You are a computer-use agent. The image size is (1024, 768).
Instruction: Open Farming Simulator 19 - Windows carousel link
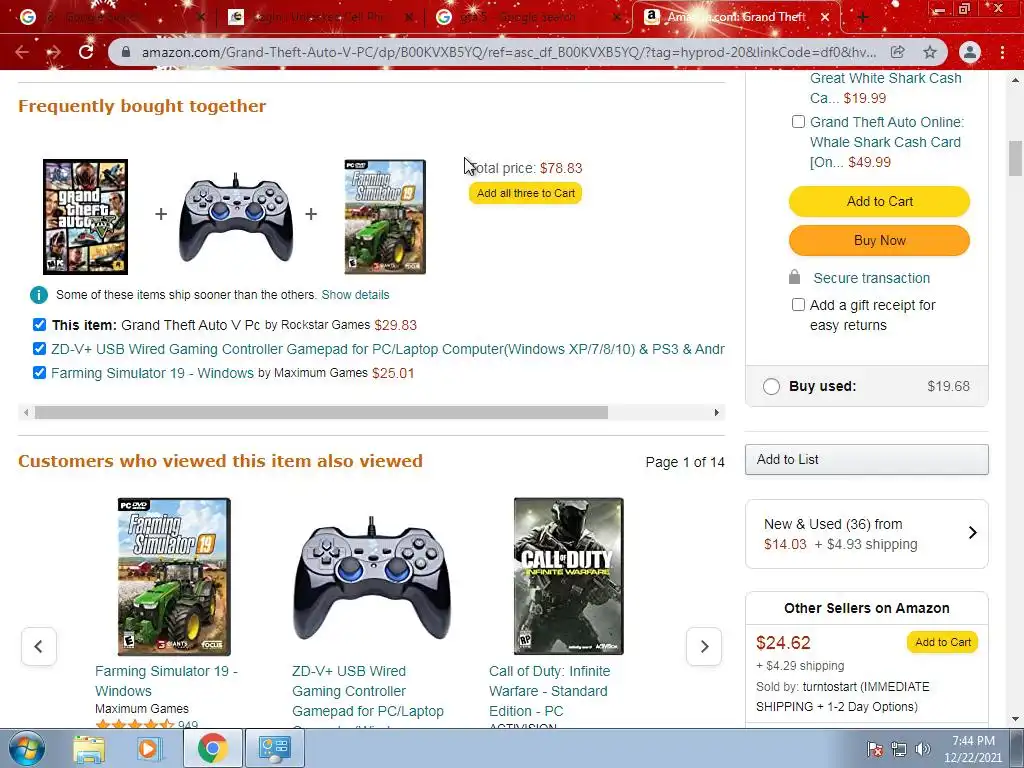[166, 681]
